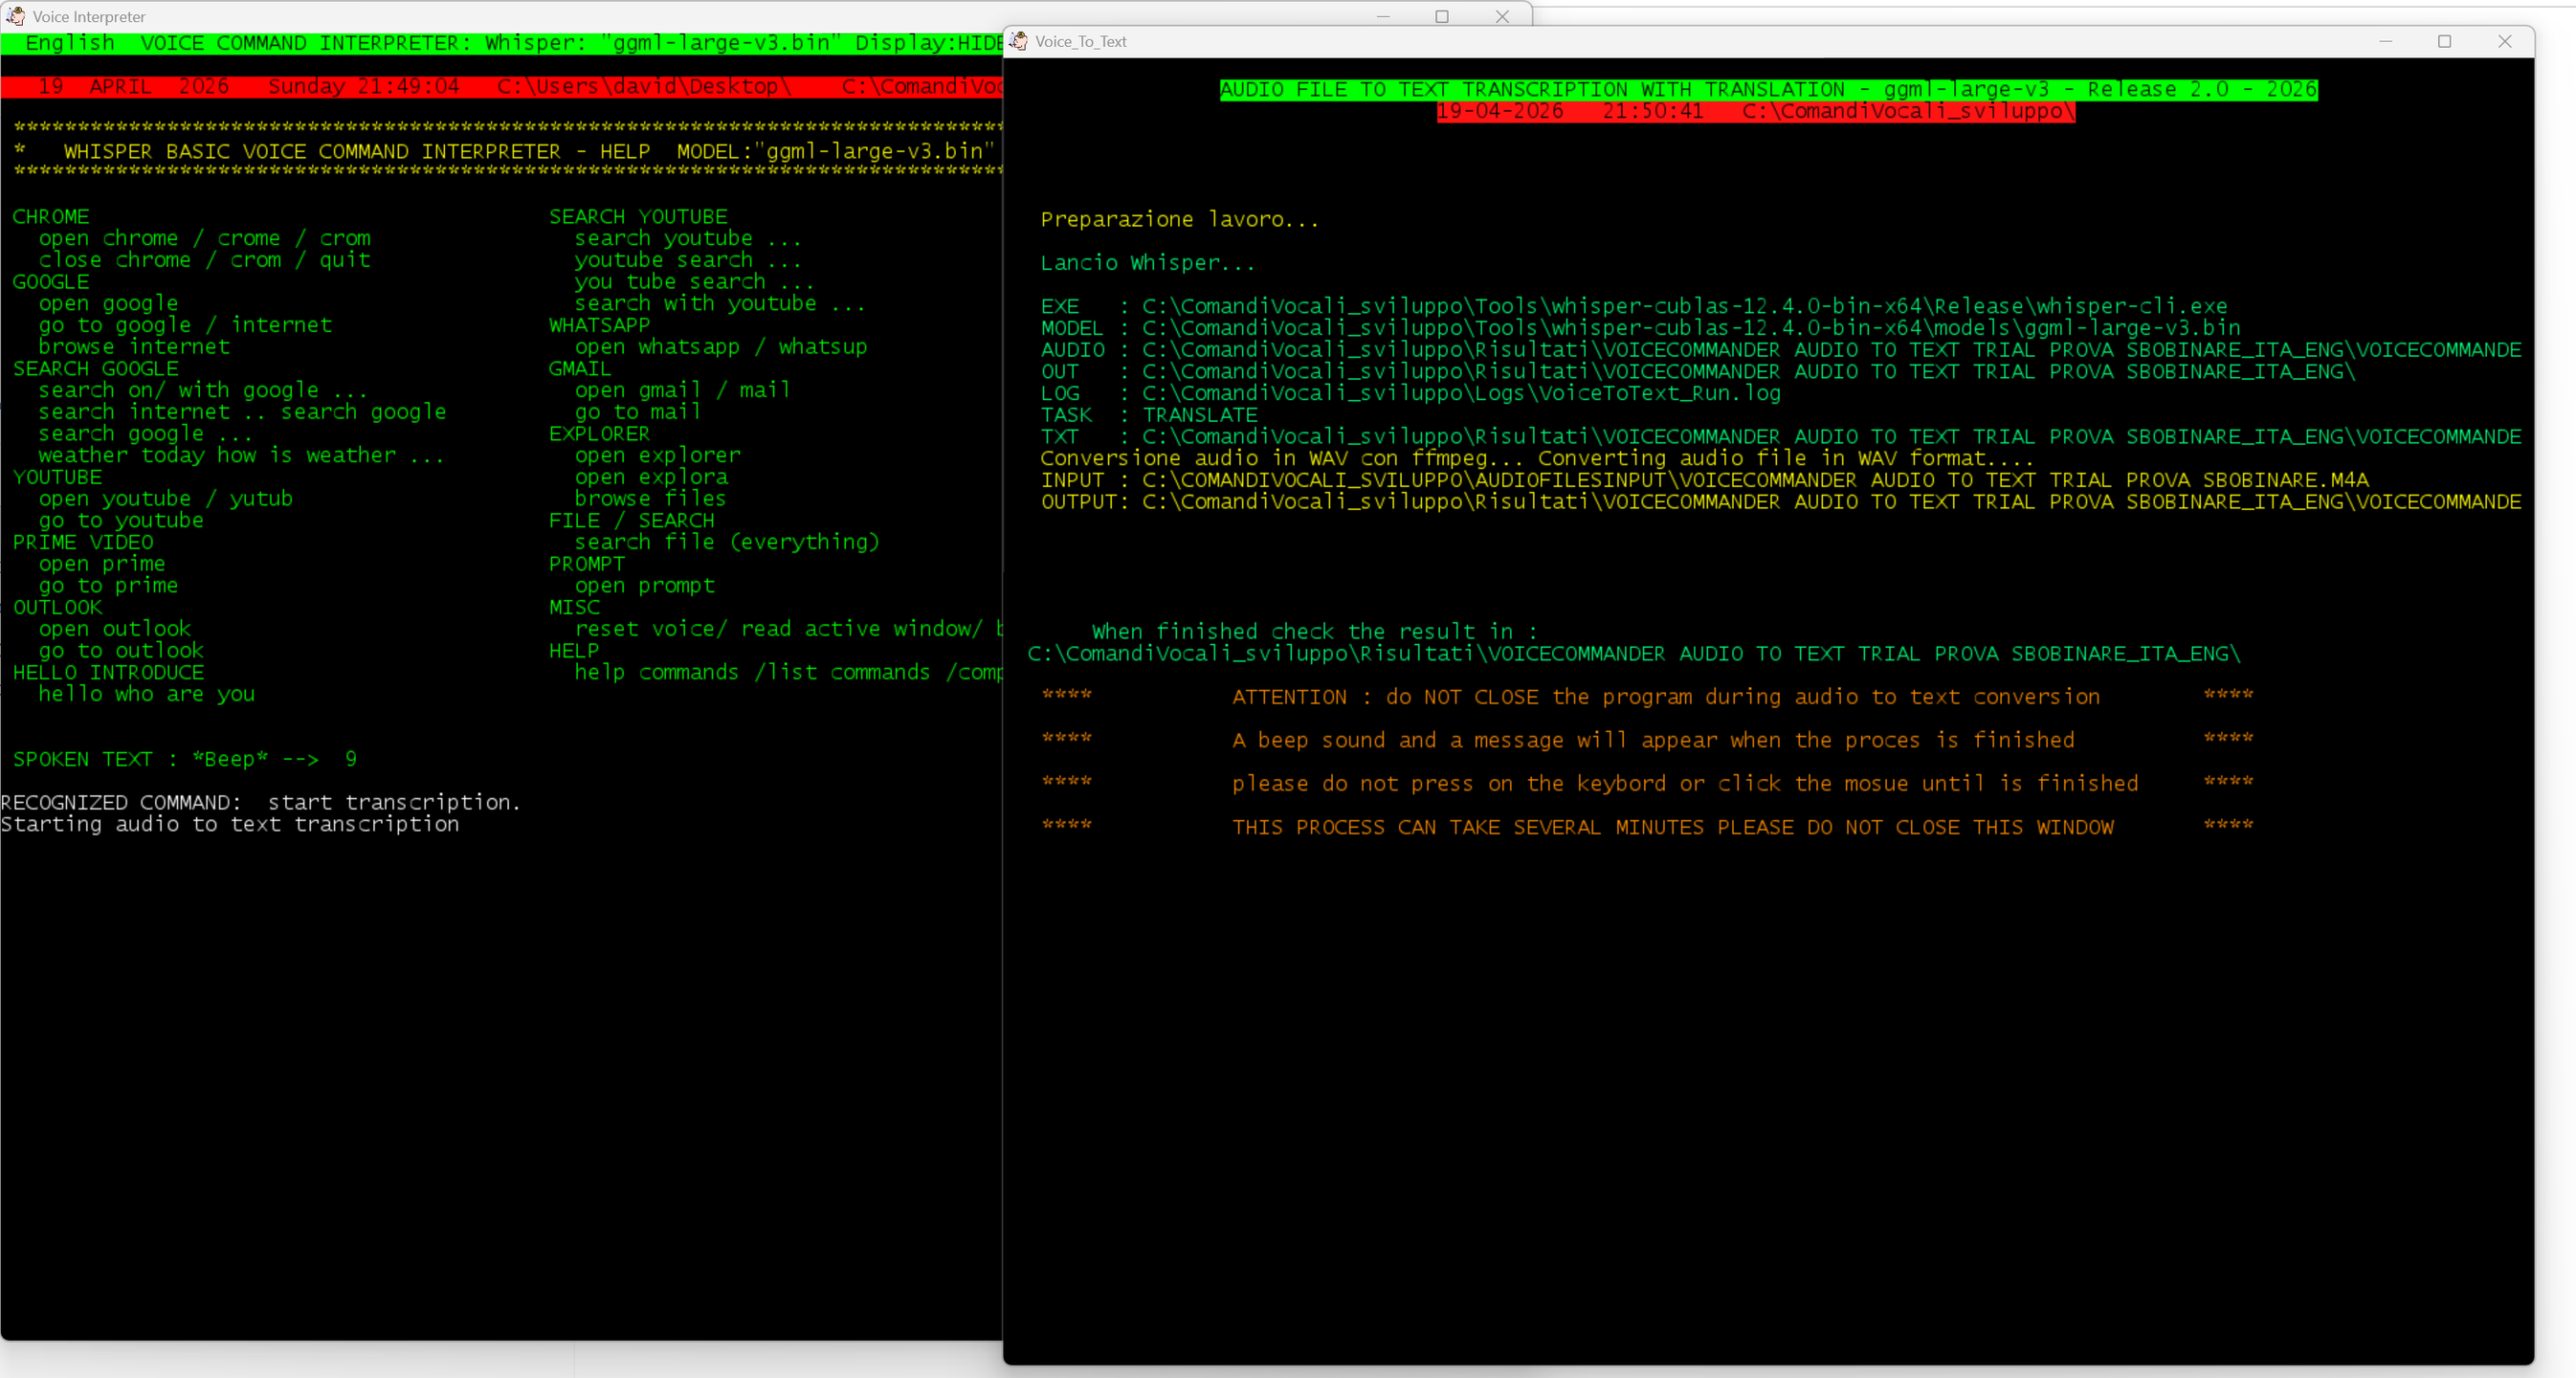The height and width of the screenshot is (1378, 2576).
Task: Close the Voice Interpreter window
Action: [x=1502, y=16]
